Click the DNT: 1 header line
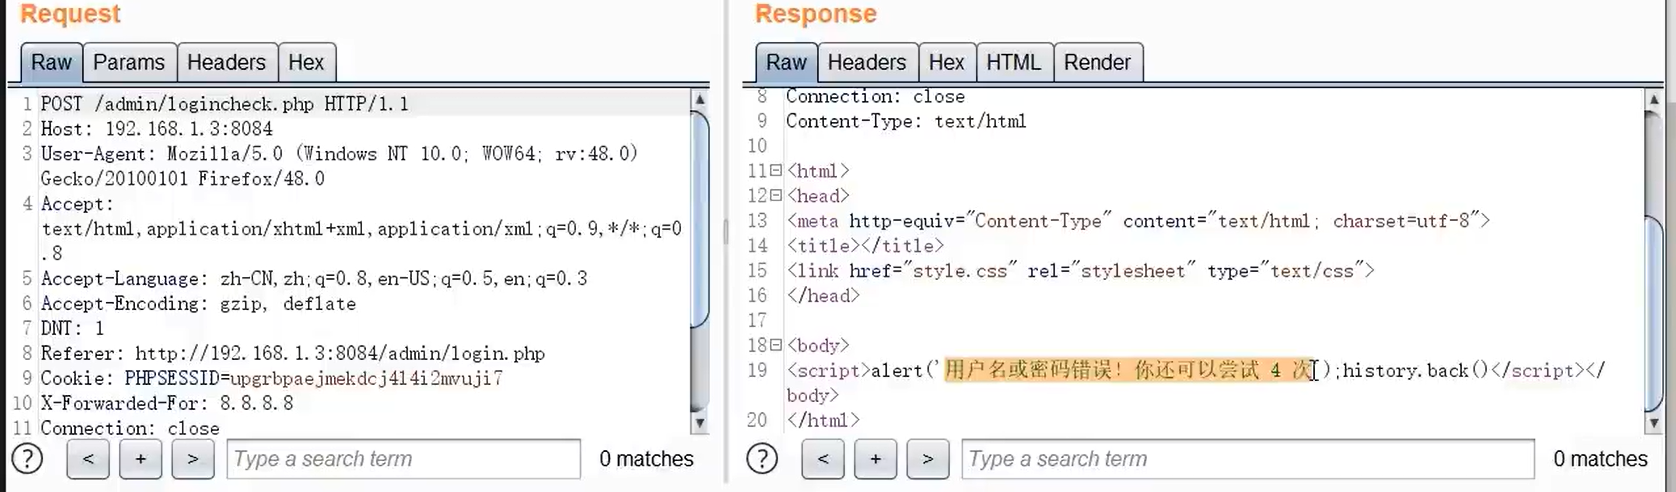The width and height of the screenshot is (1676, 492). click(x=72, y=329)
